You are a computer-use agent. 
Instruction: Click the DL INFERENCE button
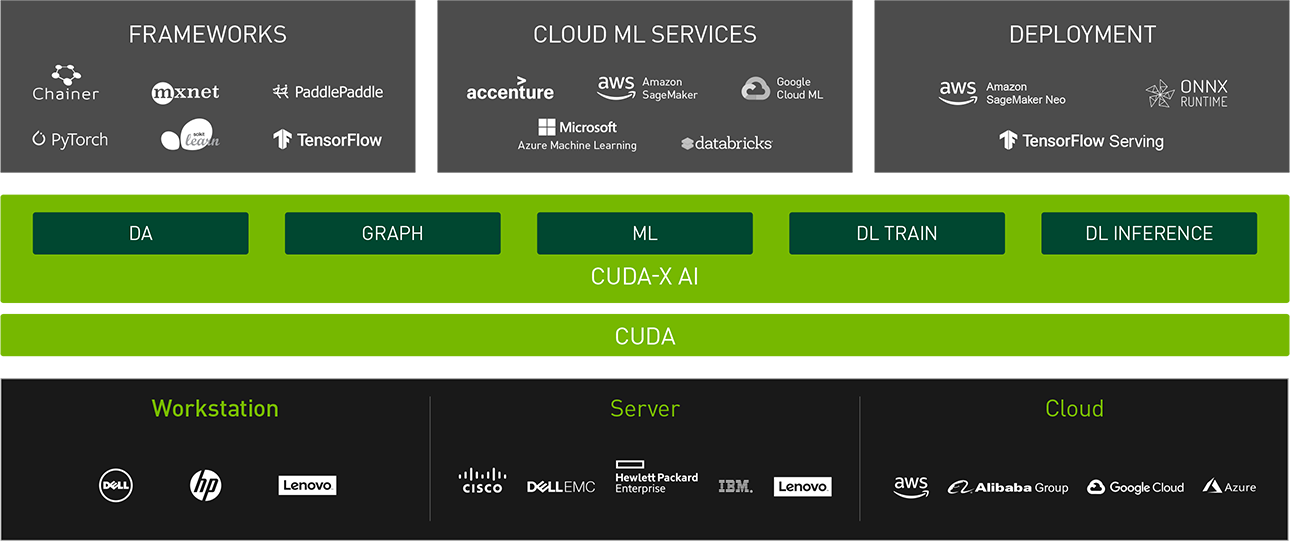[1149, 233]
